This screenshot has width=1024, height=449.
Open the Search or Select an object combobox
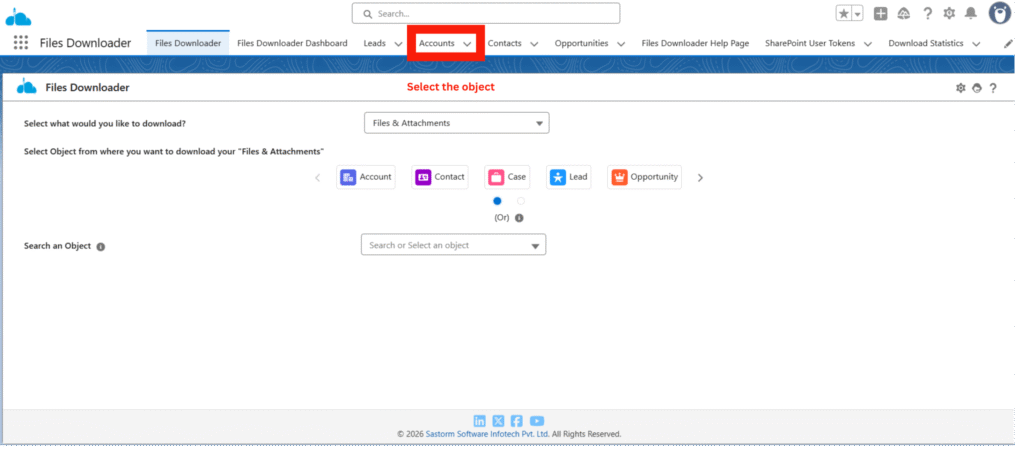click(x=453, y=245)
